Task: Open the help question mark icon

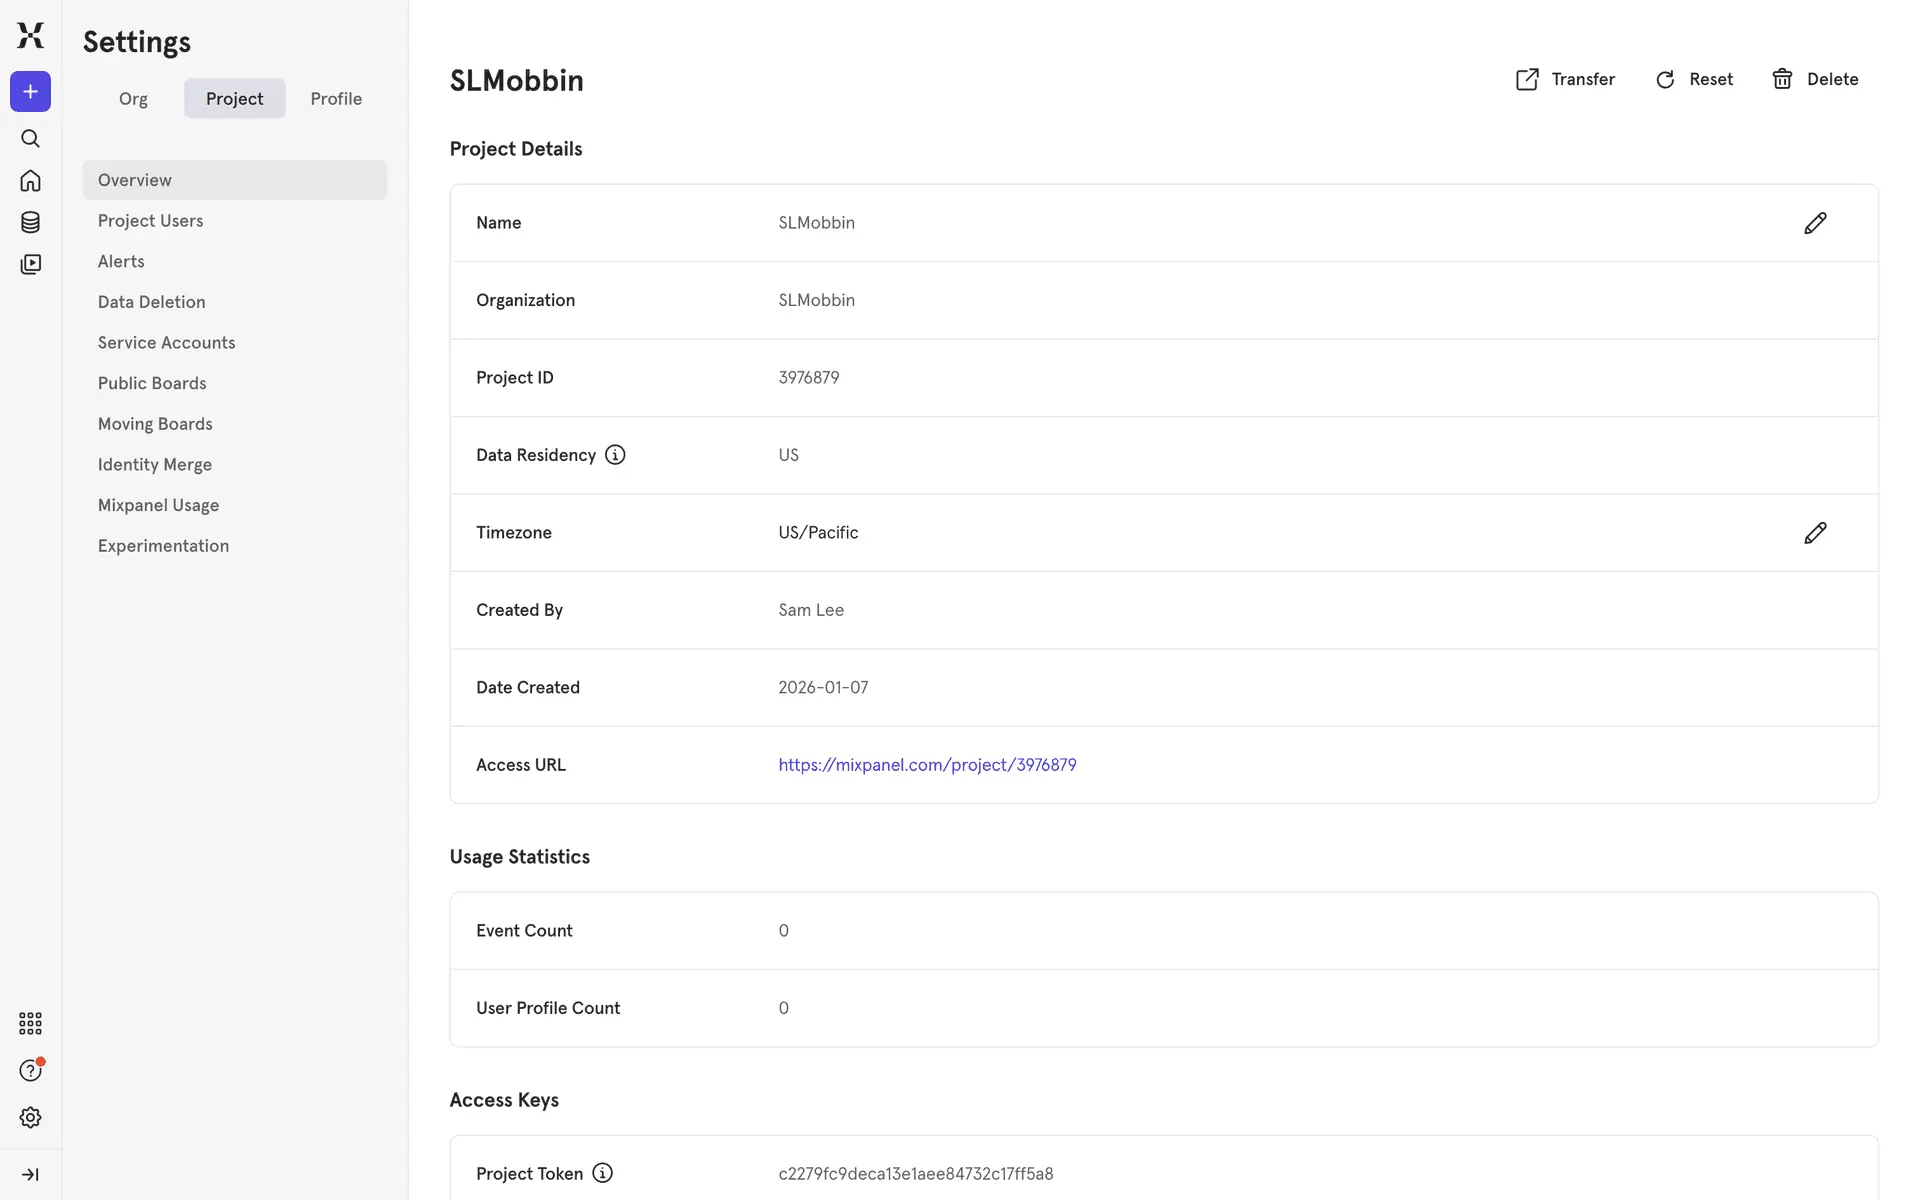Action: 30,1070
